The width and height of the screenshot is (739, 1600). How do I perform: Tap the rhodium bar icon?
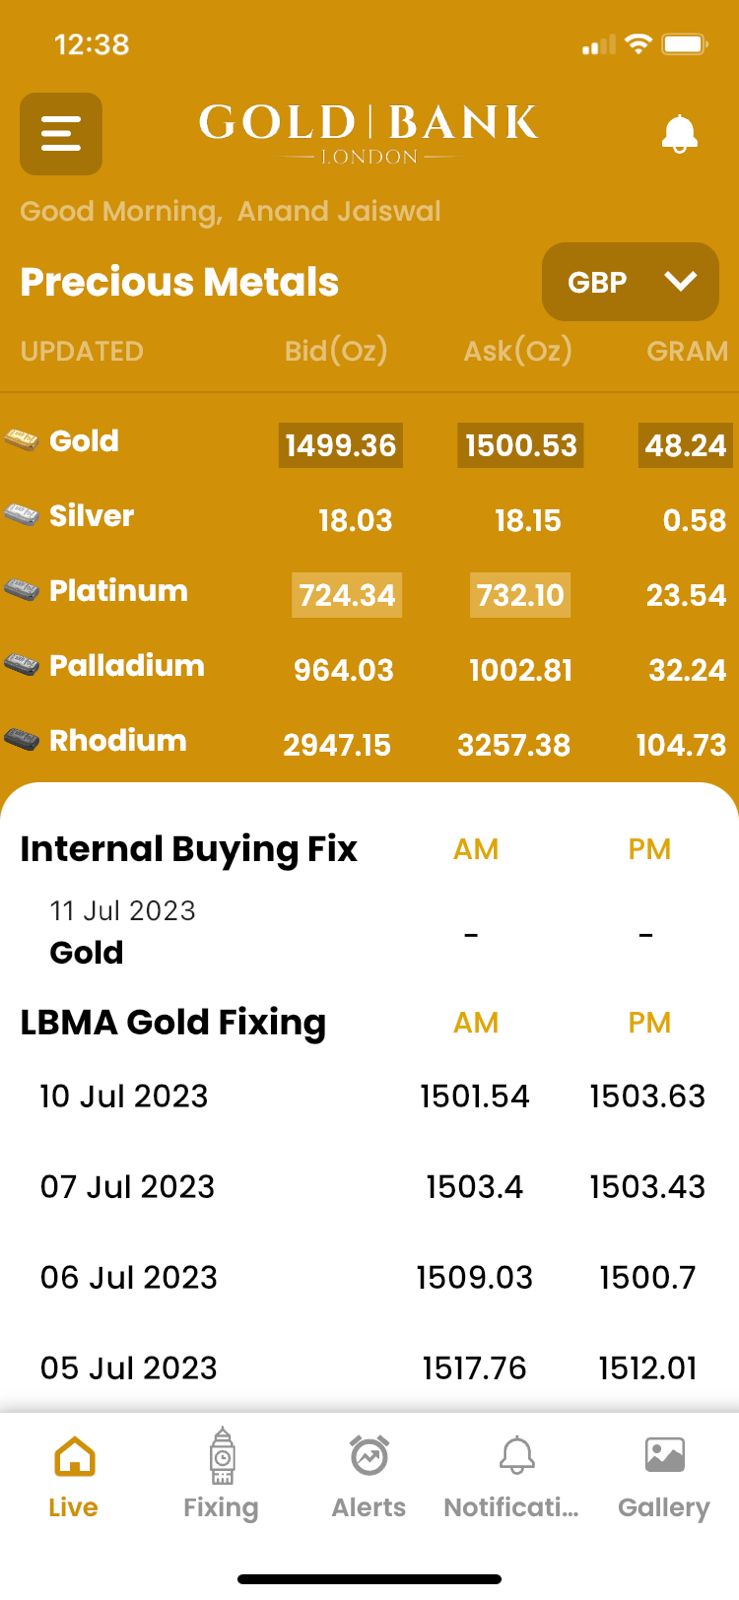(21, 740)
